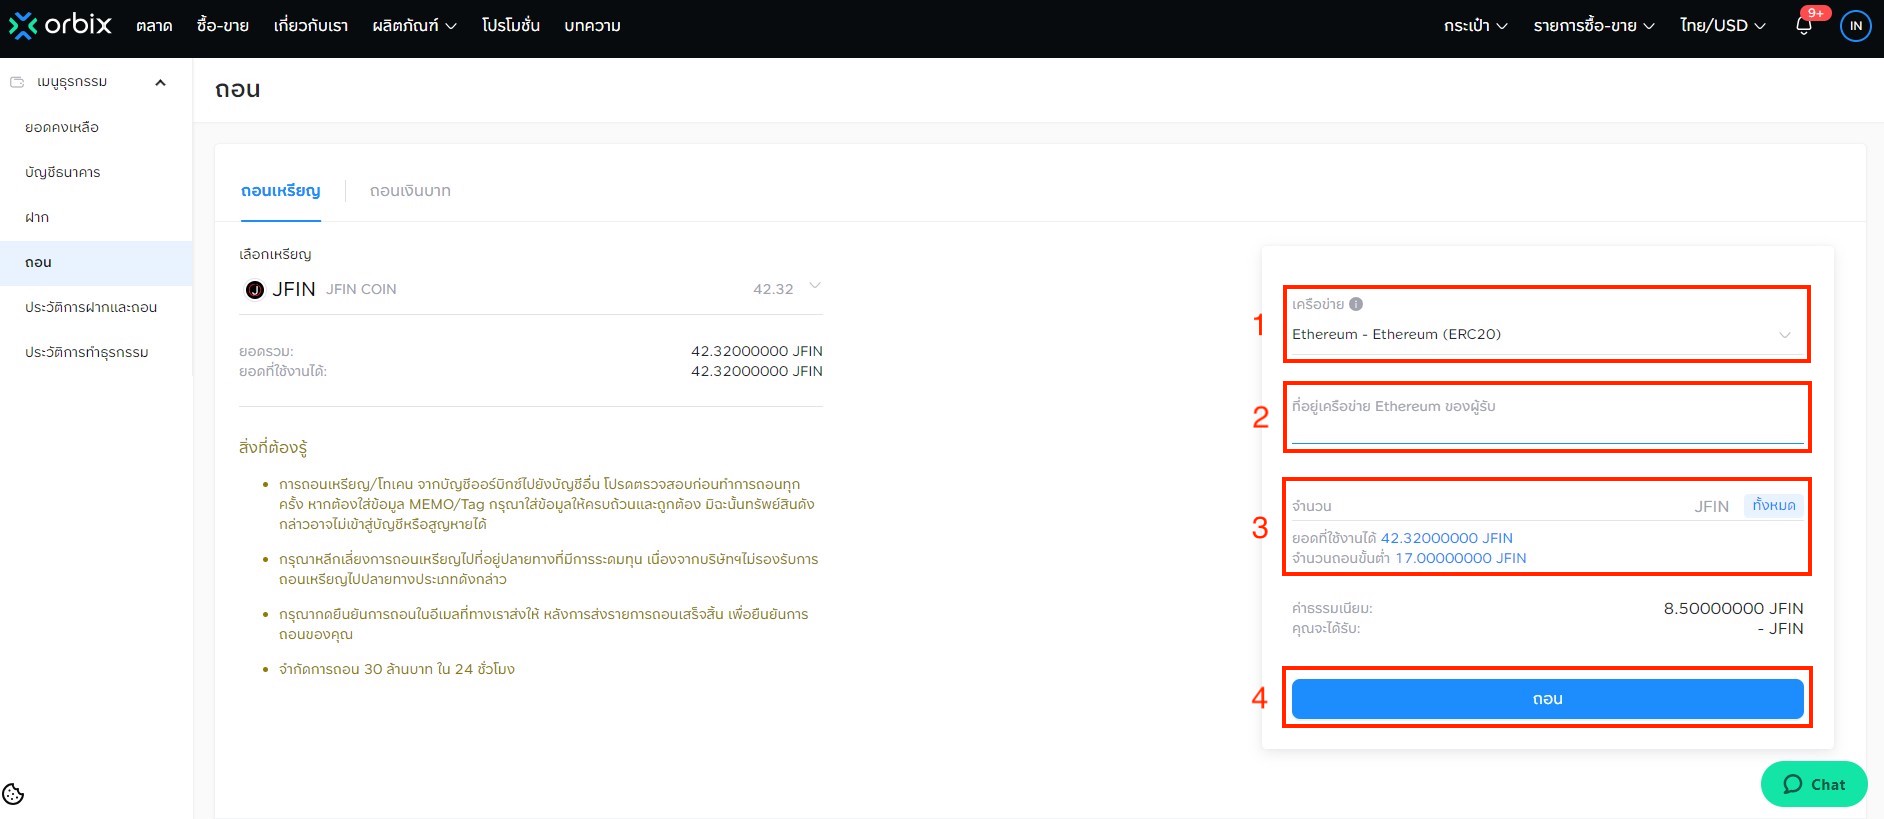Click the Orbix logo
Image resolution: width=1884 pixels, height=819 pixels.
(x=60, y=25)
